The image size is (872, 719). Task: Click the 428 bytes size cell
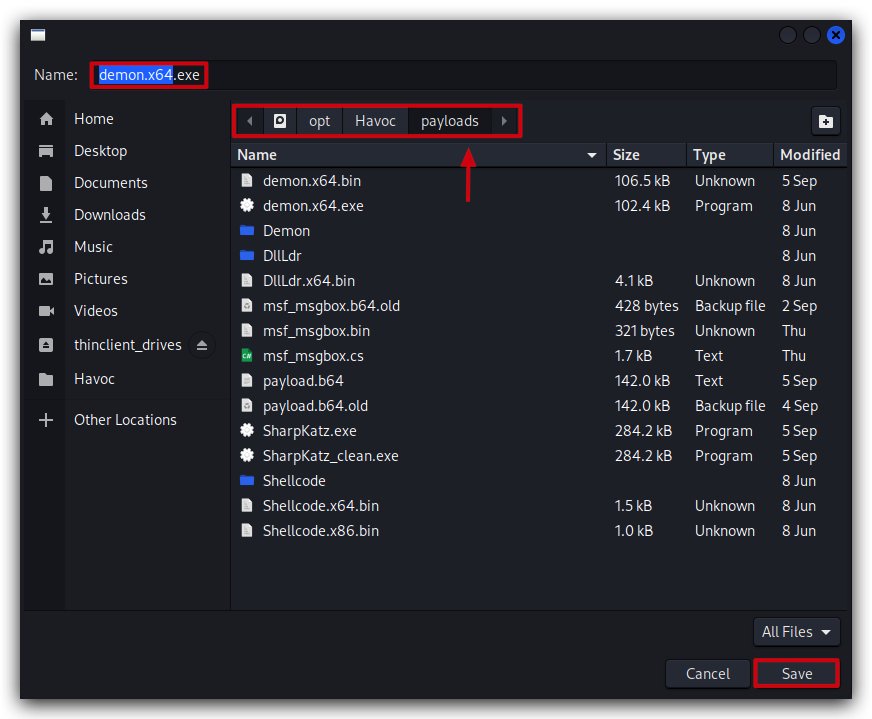click(x=646, y=306)
